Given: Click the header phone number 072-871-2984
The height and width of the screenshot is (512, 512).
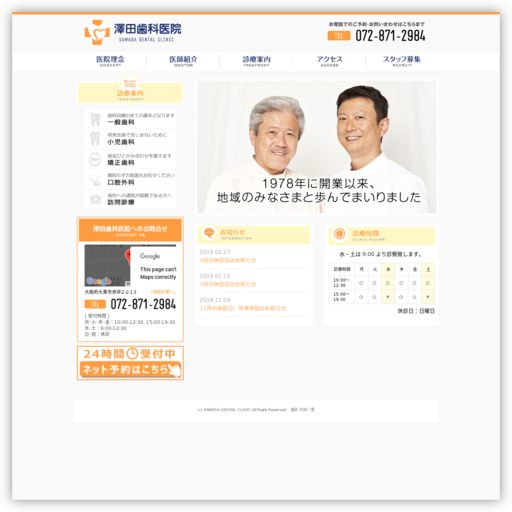Looking at the screenshot, I should click(x=390, y=36).
